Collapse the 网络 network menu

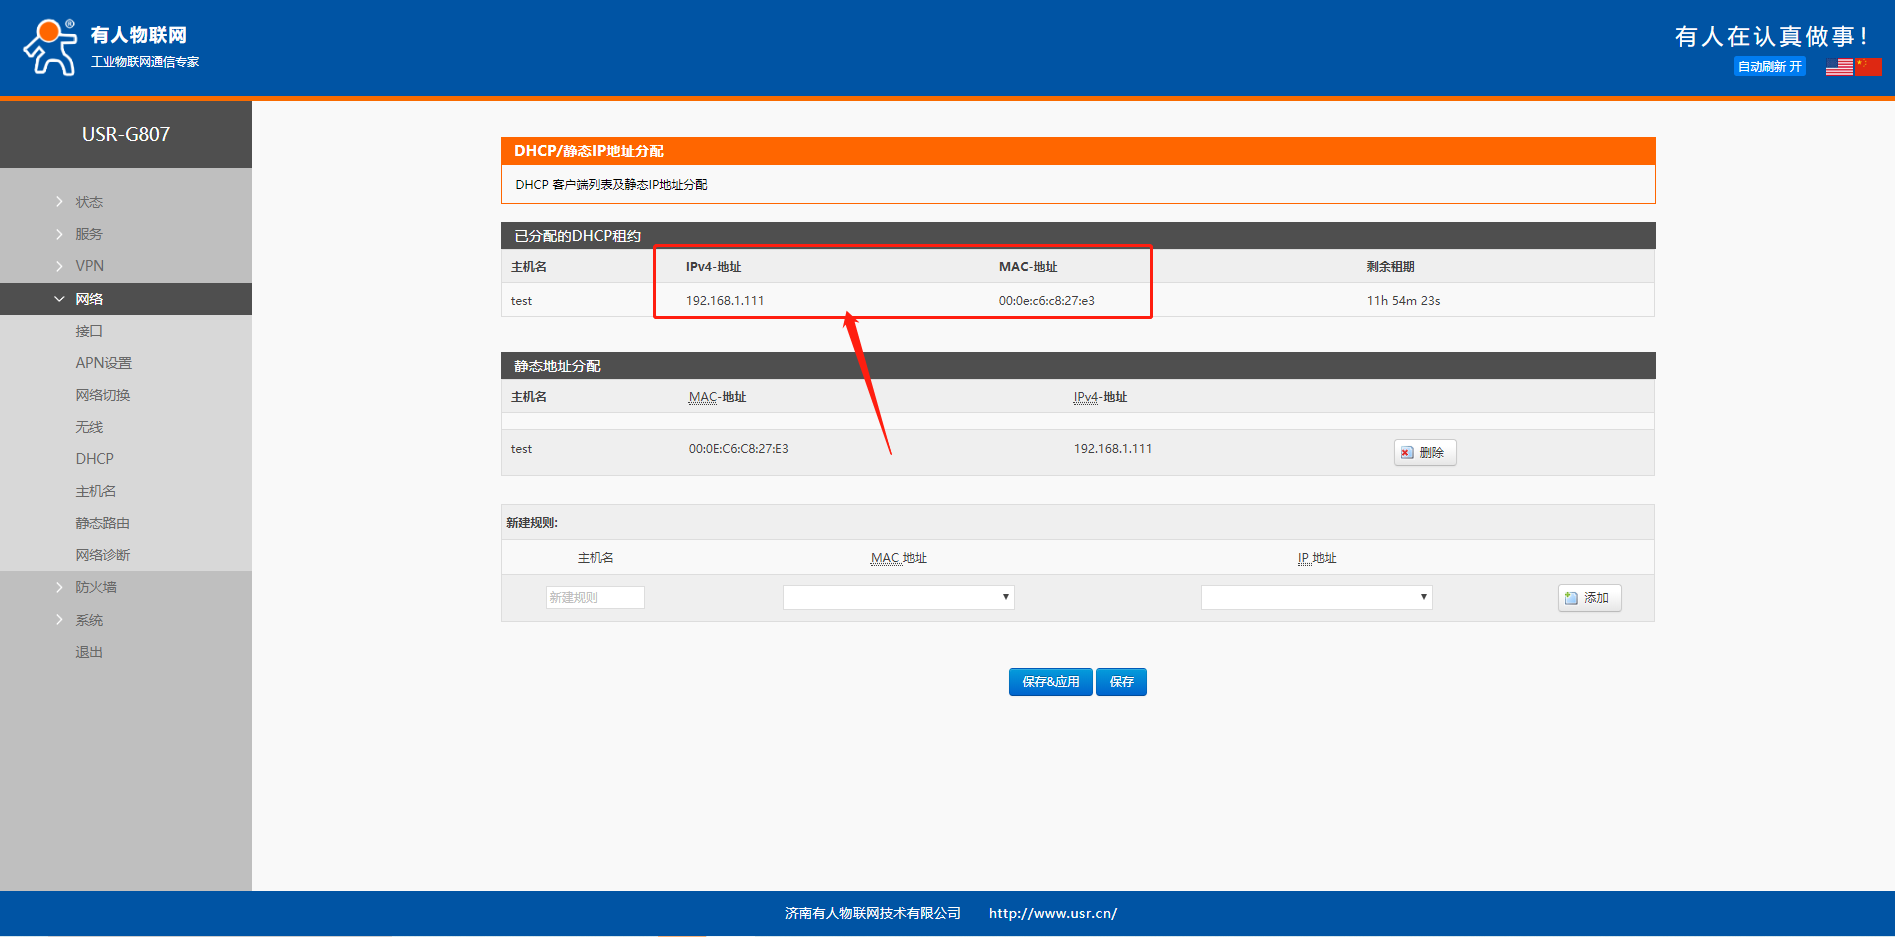(x=89, y=299)
